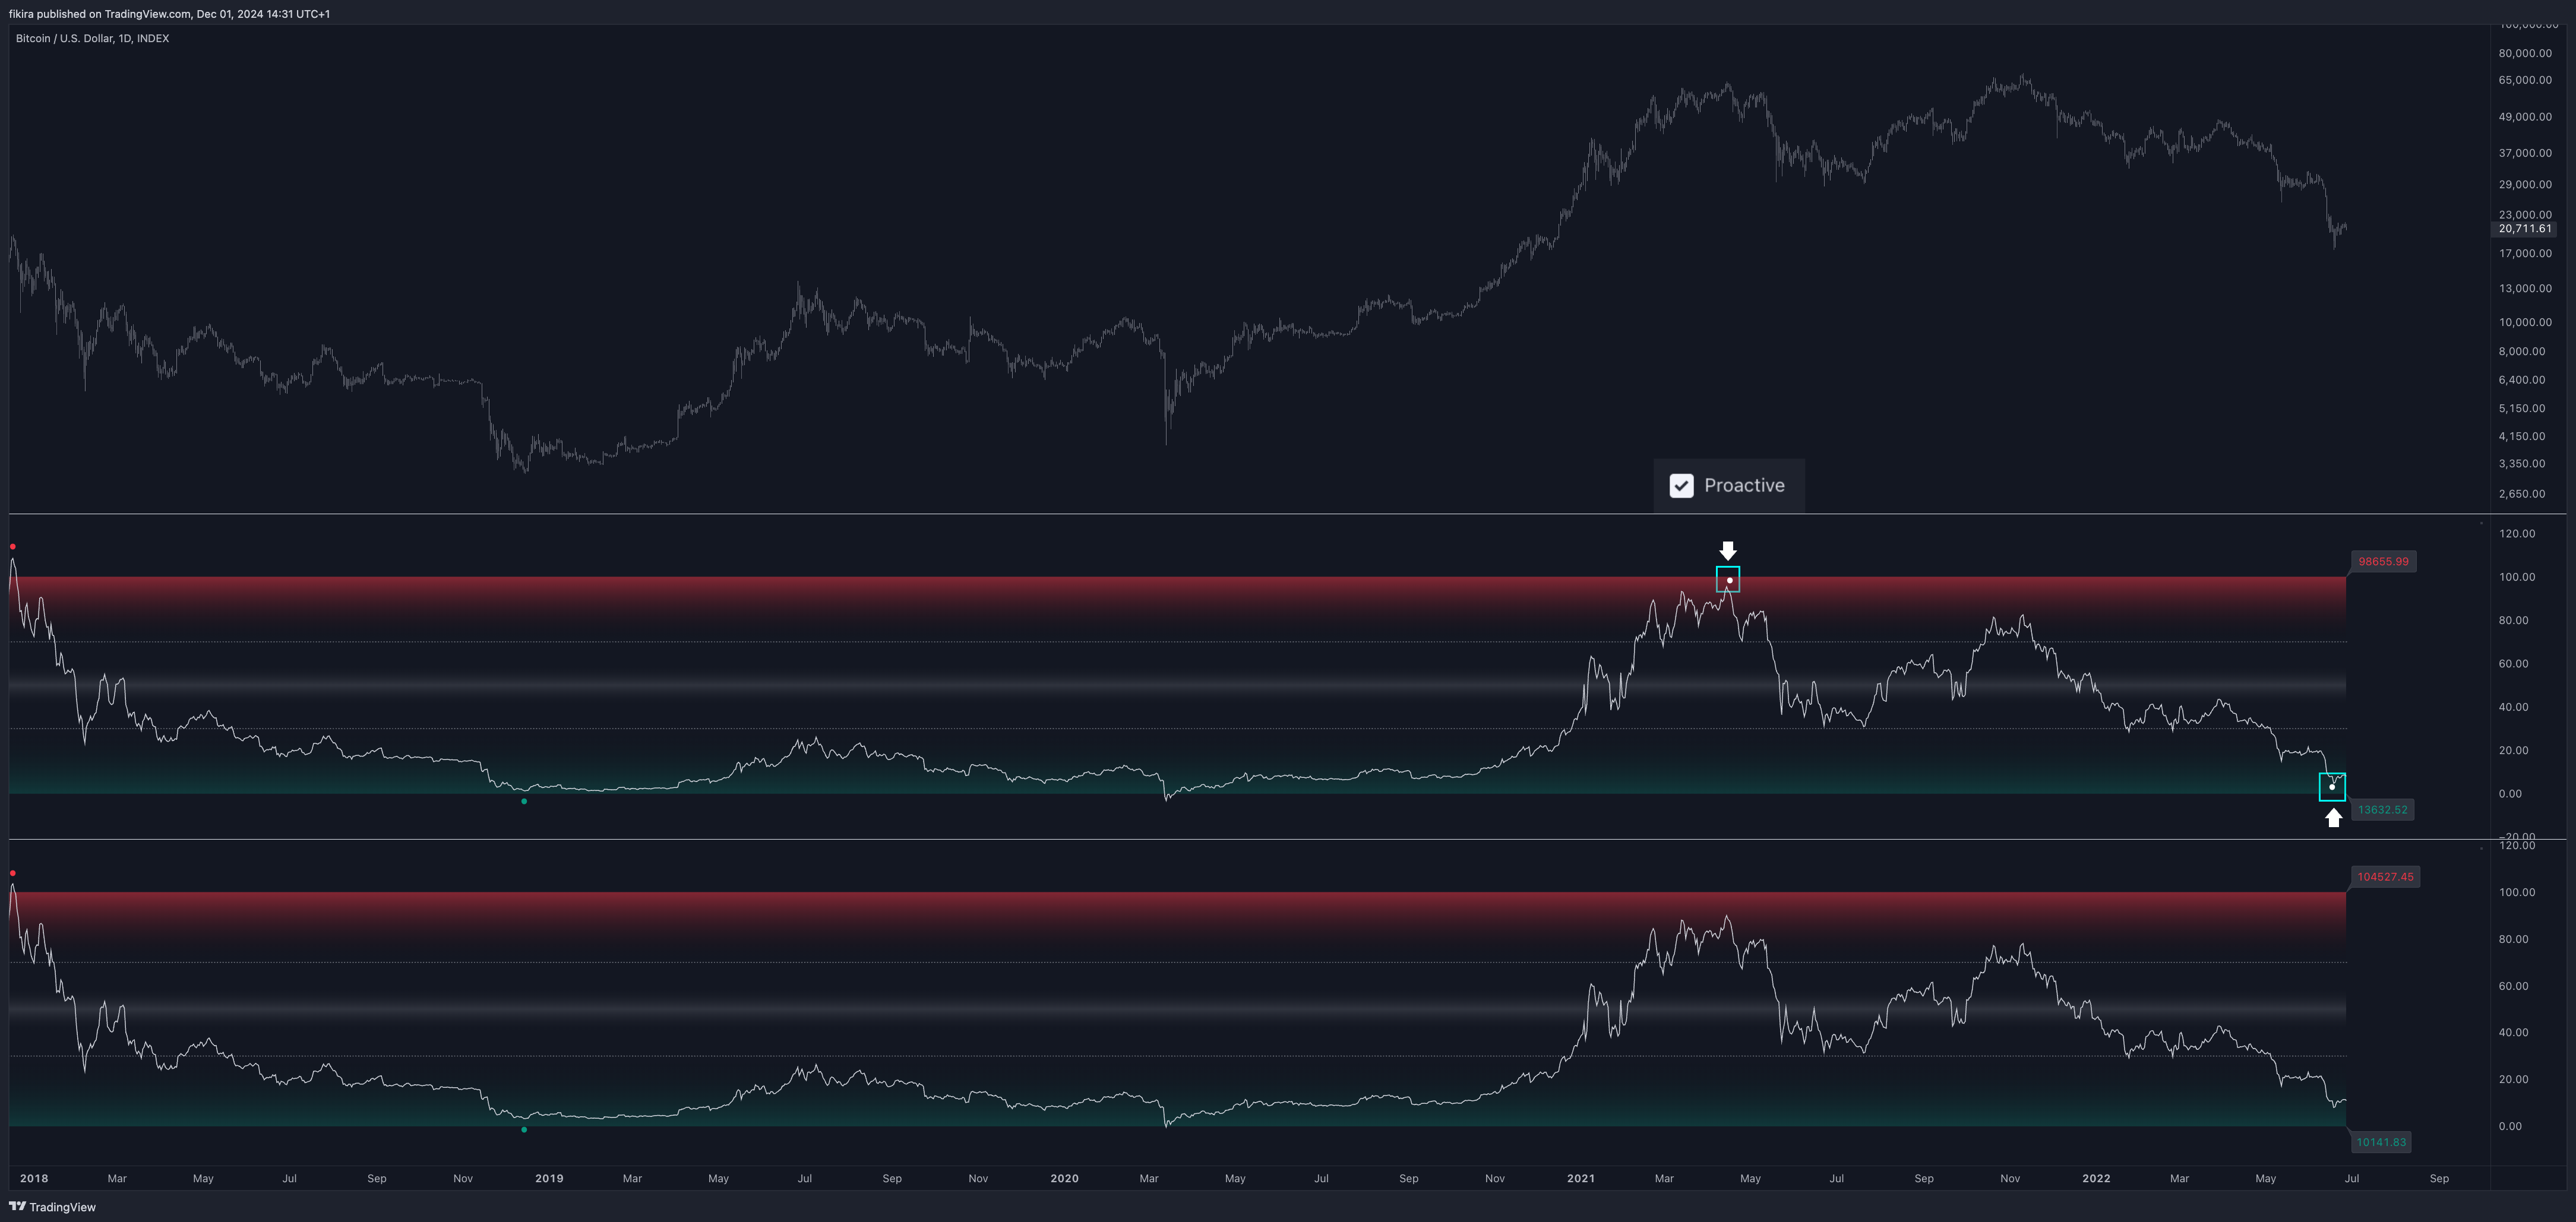Click the 100.00 level in middle pane axis

coord(2517,577)
